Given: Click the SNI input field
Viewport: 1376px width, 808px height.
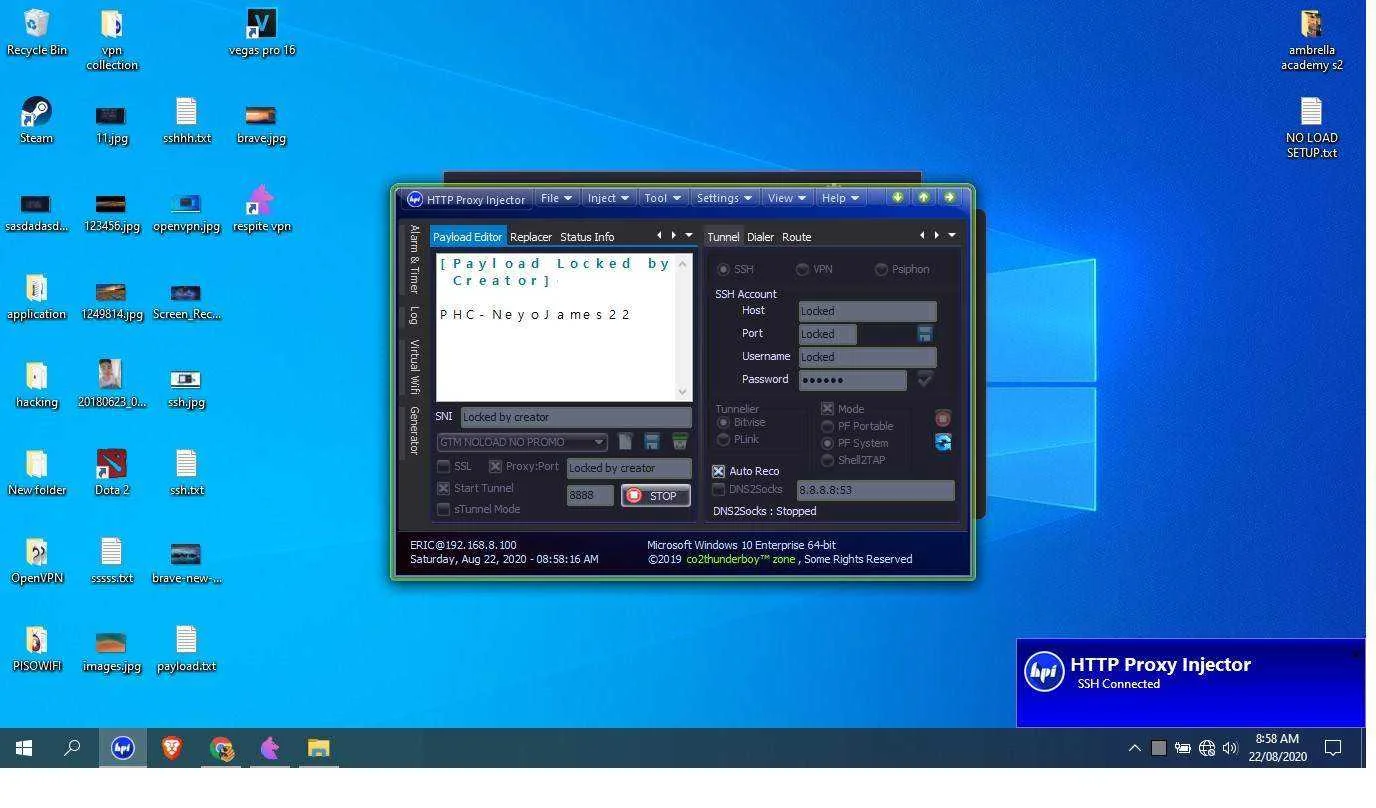Looking at the screenshot, I should (575, 417).
